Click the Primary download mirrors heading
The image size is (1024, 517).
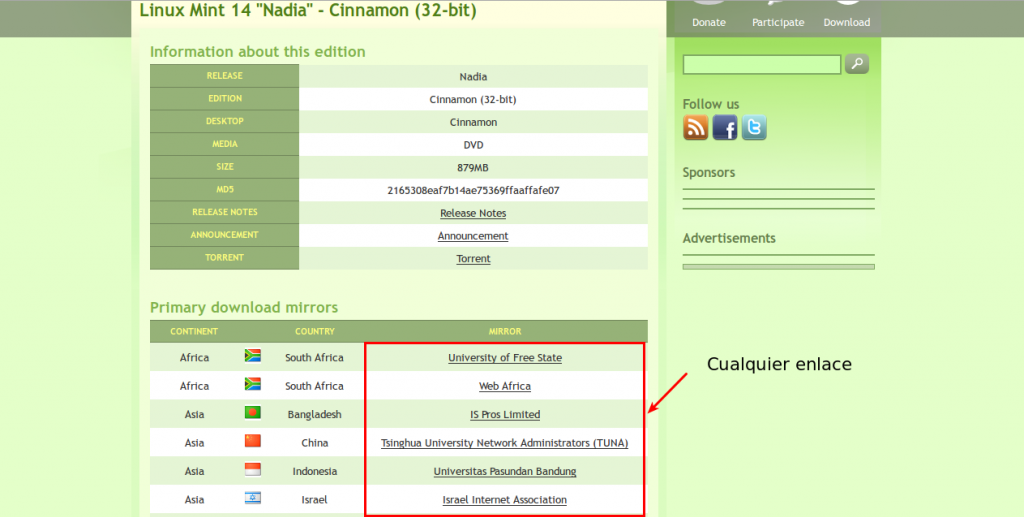(x=244, y=307)
